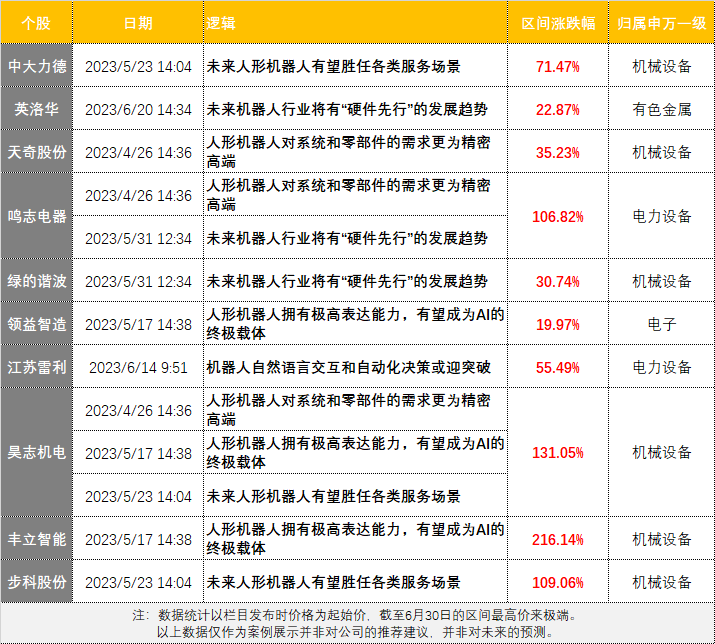Click the date 2023/6/14 9:51
Viewport: 715px width, 644px height.
pyautogui.click(x=138, y=367)
